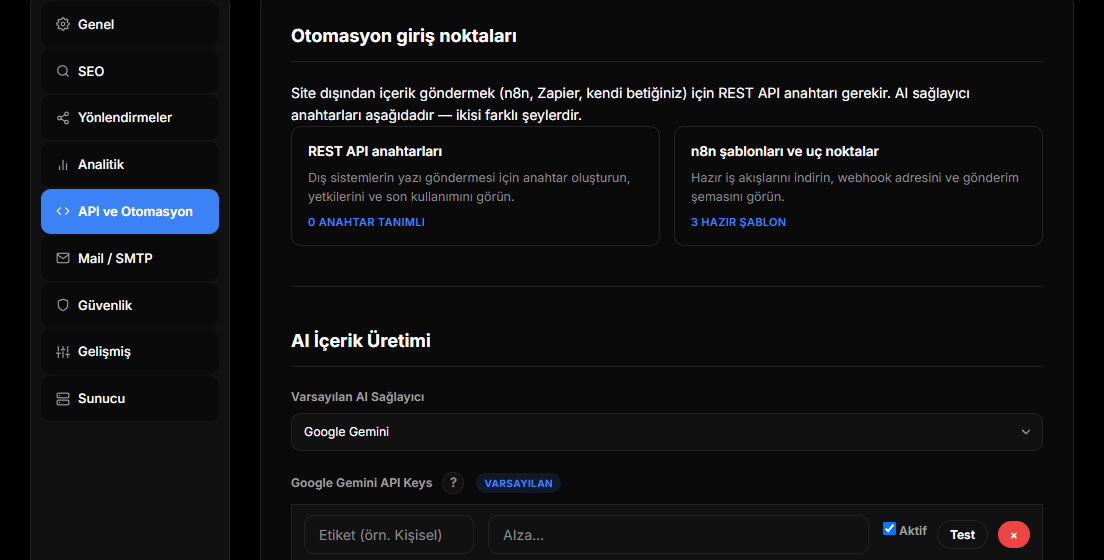Screen dimensions: 1104x560
Task: Focus the AIza... API key input field
Action: (678, 535)
